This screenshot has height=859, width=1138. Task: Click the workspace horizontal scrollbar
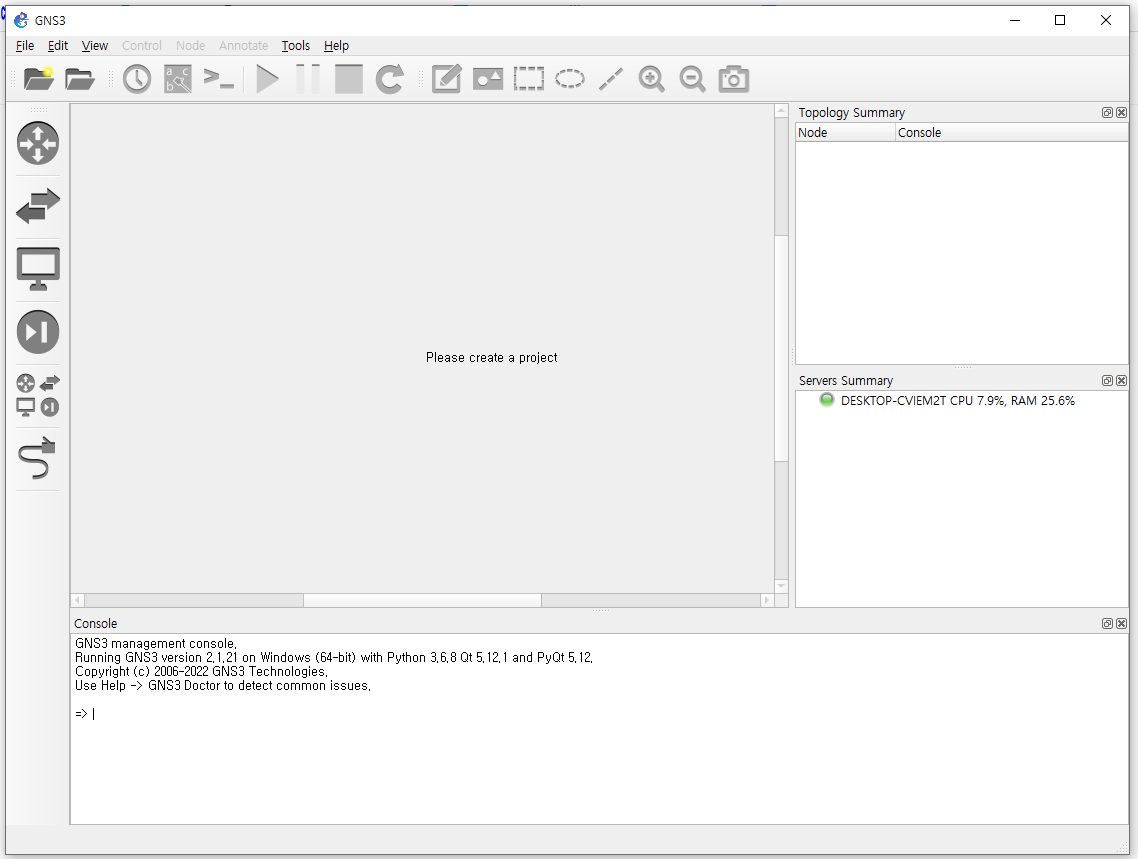point(422,600)
